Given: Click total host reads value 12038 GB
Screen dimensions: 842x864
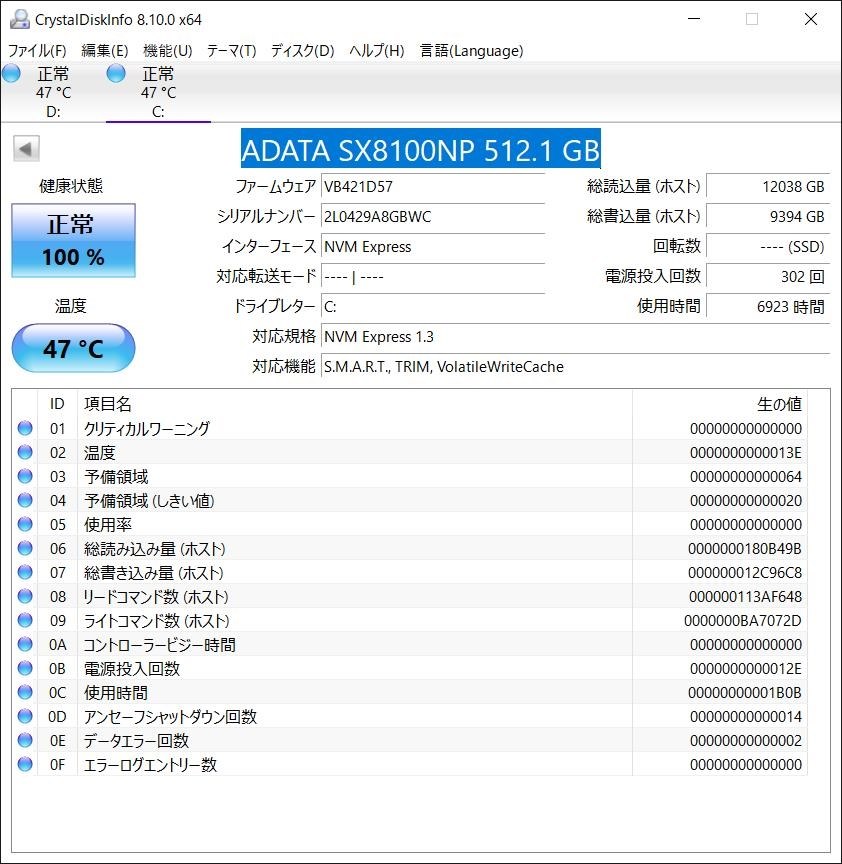Looking at the screenshot, I should click(x=768, y=186).
